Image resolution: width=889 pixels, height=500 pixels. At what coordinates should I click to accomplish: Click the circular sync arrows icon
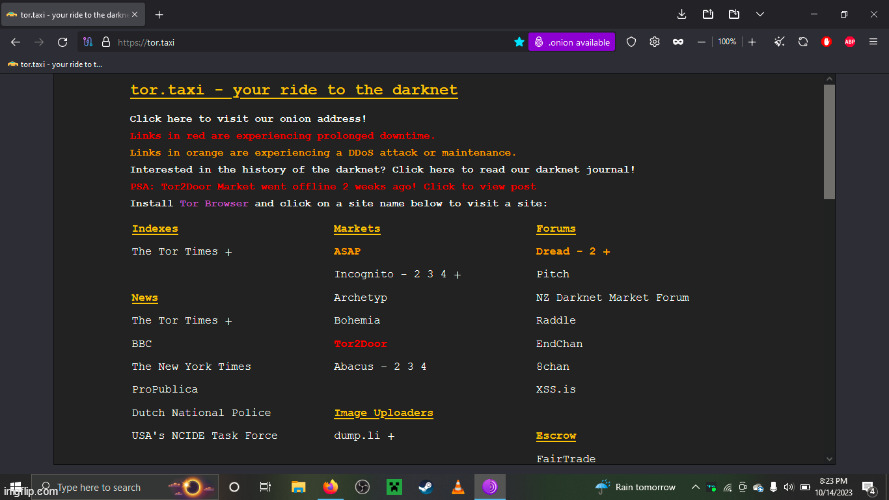[803, 42]
